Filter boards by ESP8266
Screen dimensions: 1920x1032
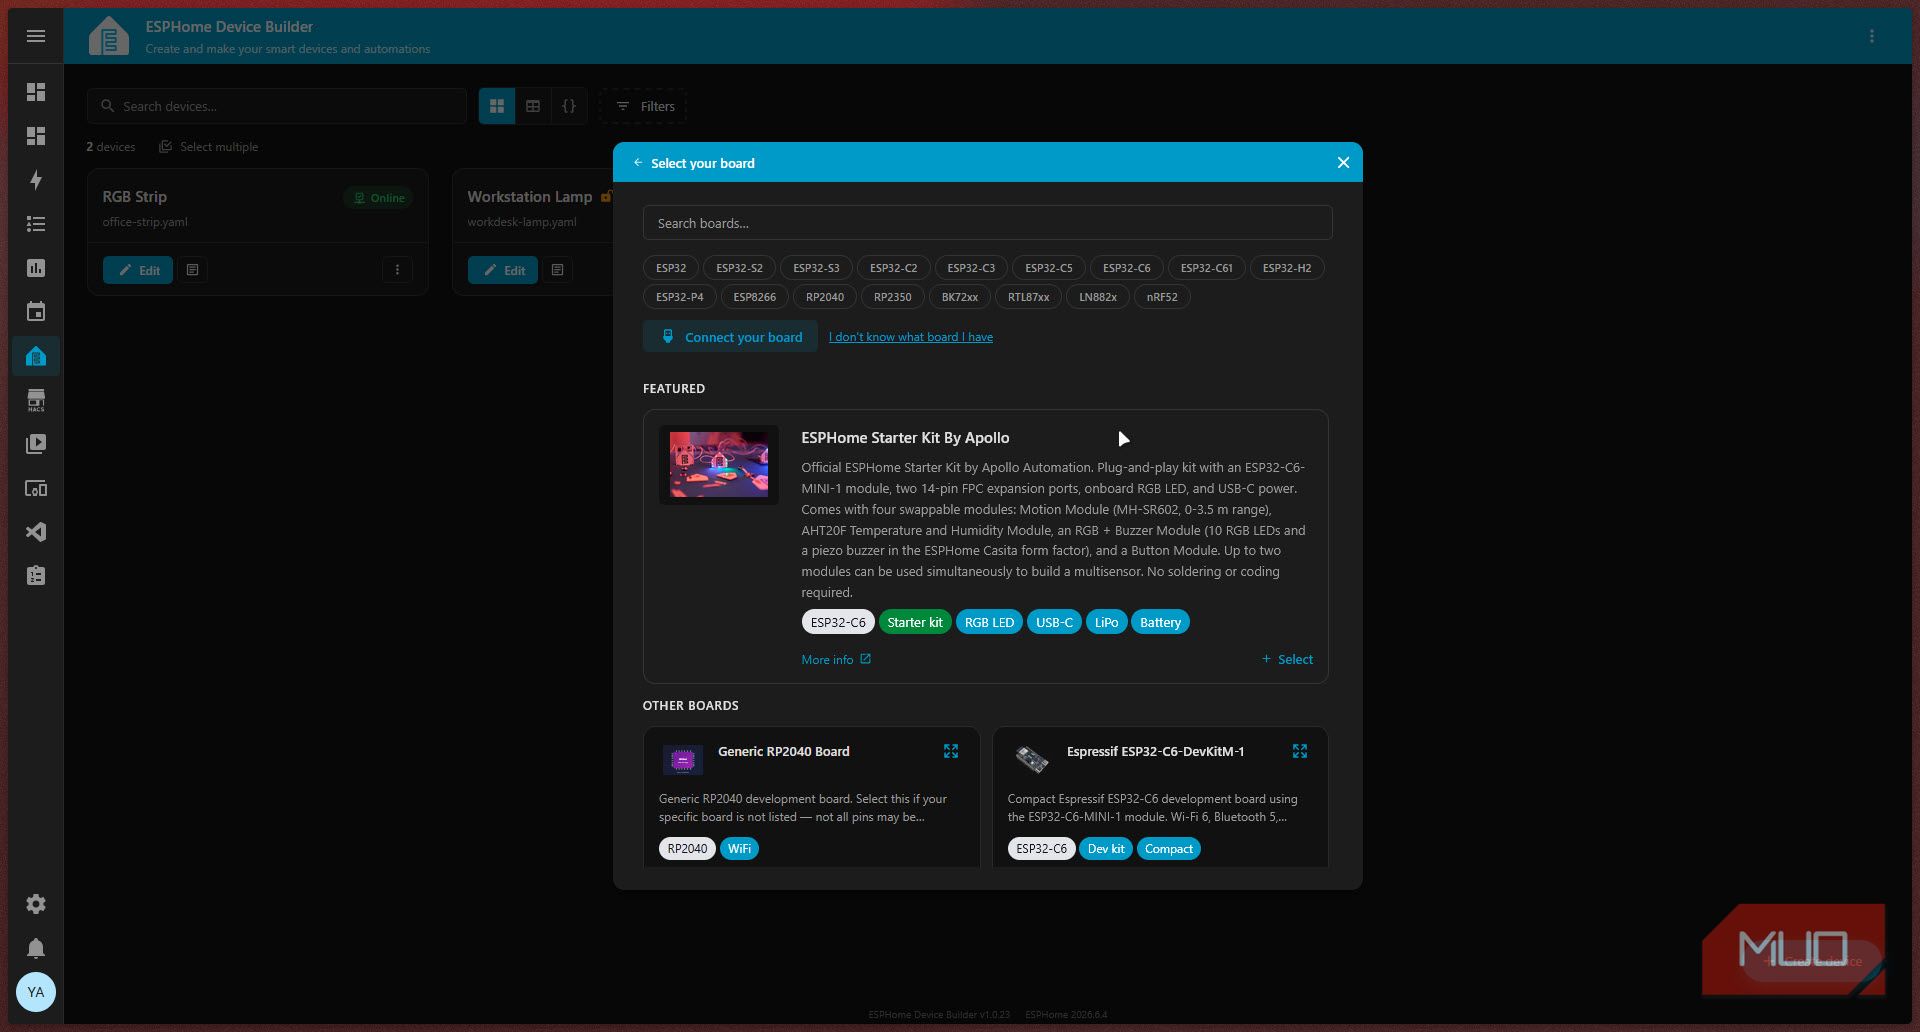click(x=754, y=297)
